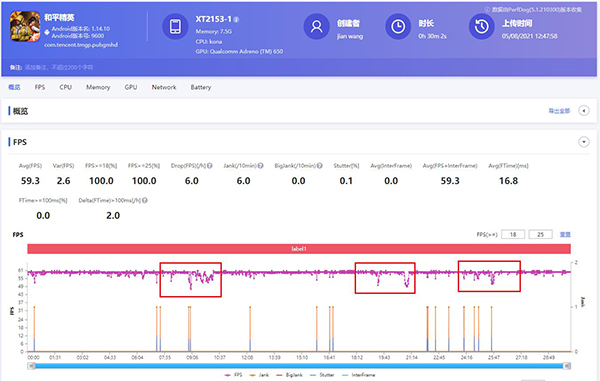
Task: Click the help icon beside Drop(FPS)
Action: [210, 166]
